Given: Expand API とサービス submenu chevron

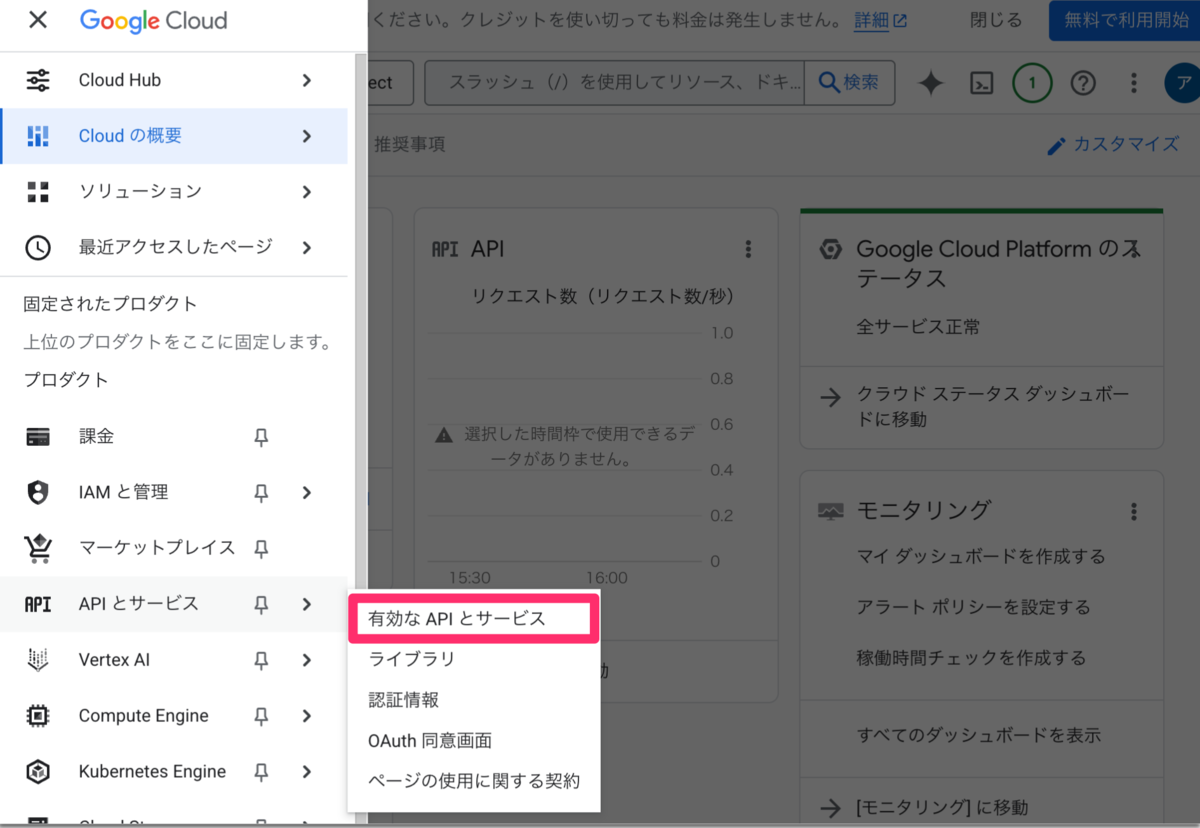Looking at the screenshot, I should click(x=307, y=604).
